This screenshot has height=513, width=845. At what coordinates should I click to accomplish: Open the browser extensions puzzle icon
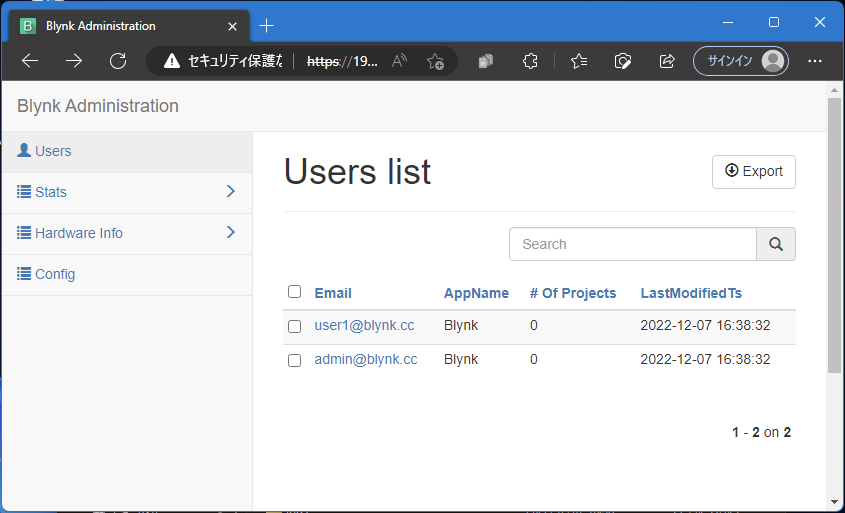531,61
